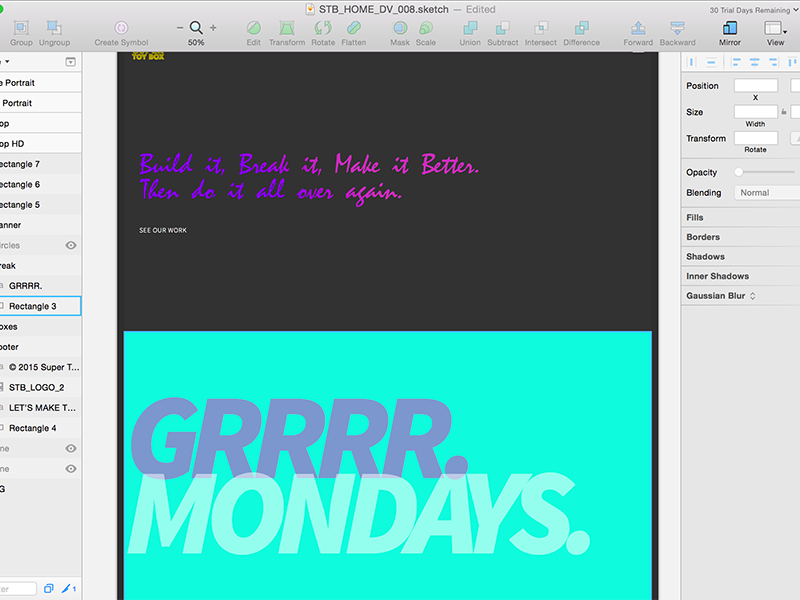Image resolution: width=800 pixels, height=600 pixels.
Task: Toggle the layer-list symbol filter icon
Action: [x=48, y=588]
